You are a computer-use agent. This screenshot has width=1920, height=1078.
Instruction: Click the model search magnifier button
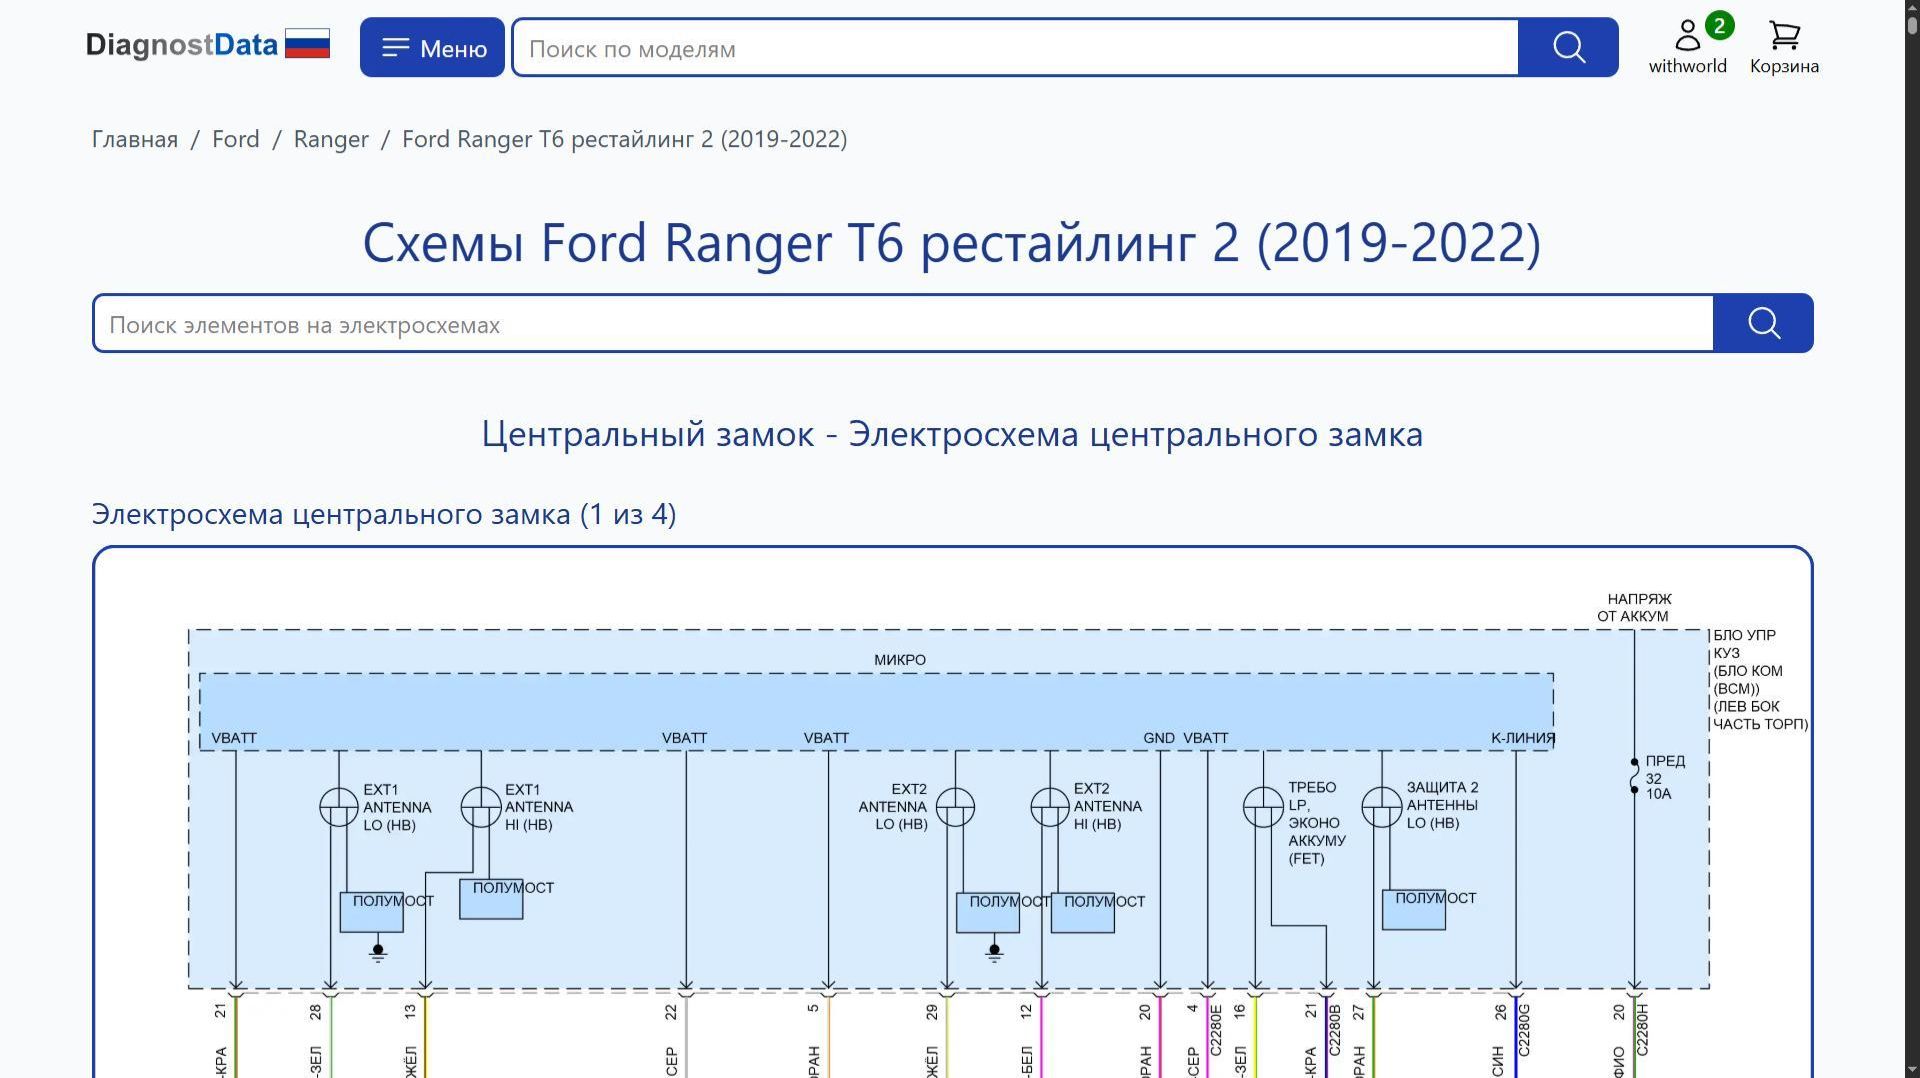click(x=1568, y=47)
